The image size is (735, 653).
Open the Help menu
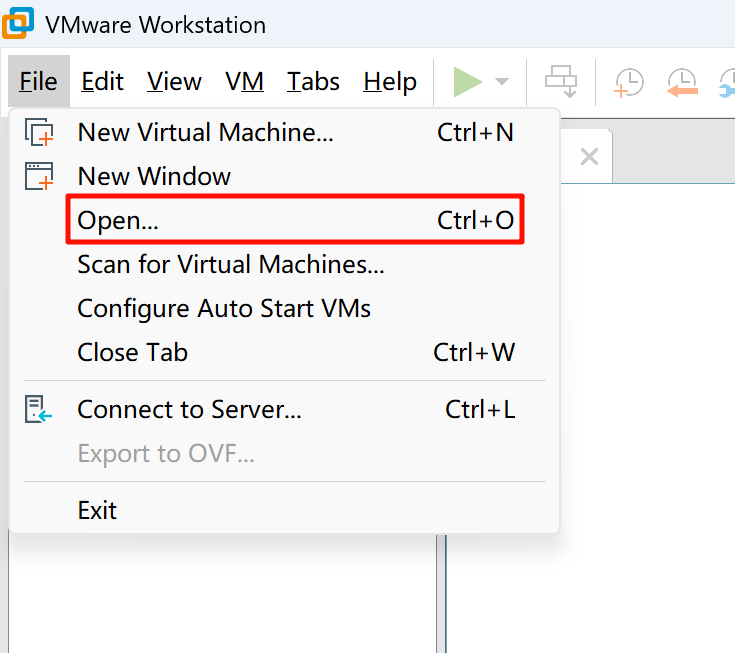[x=390, y=82]
